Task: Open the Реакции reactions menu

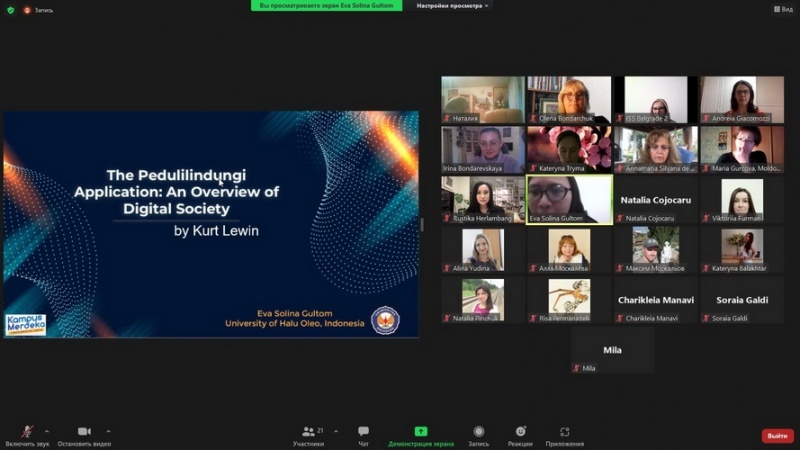Action: point(520,432)
